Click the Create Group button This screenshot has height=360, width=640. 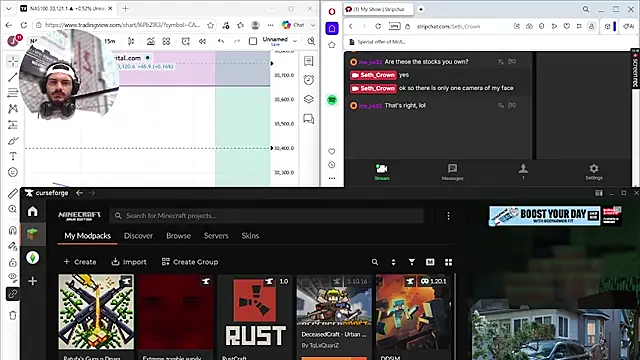point(190,262)
